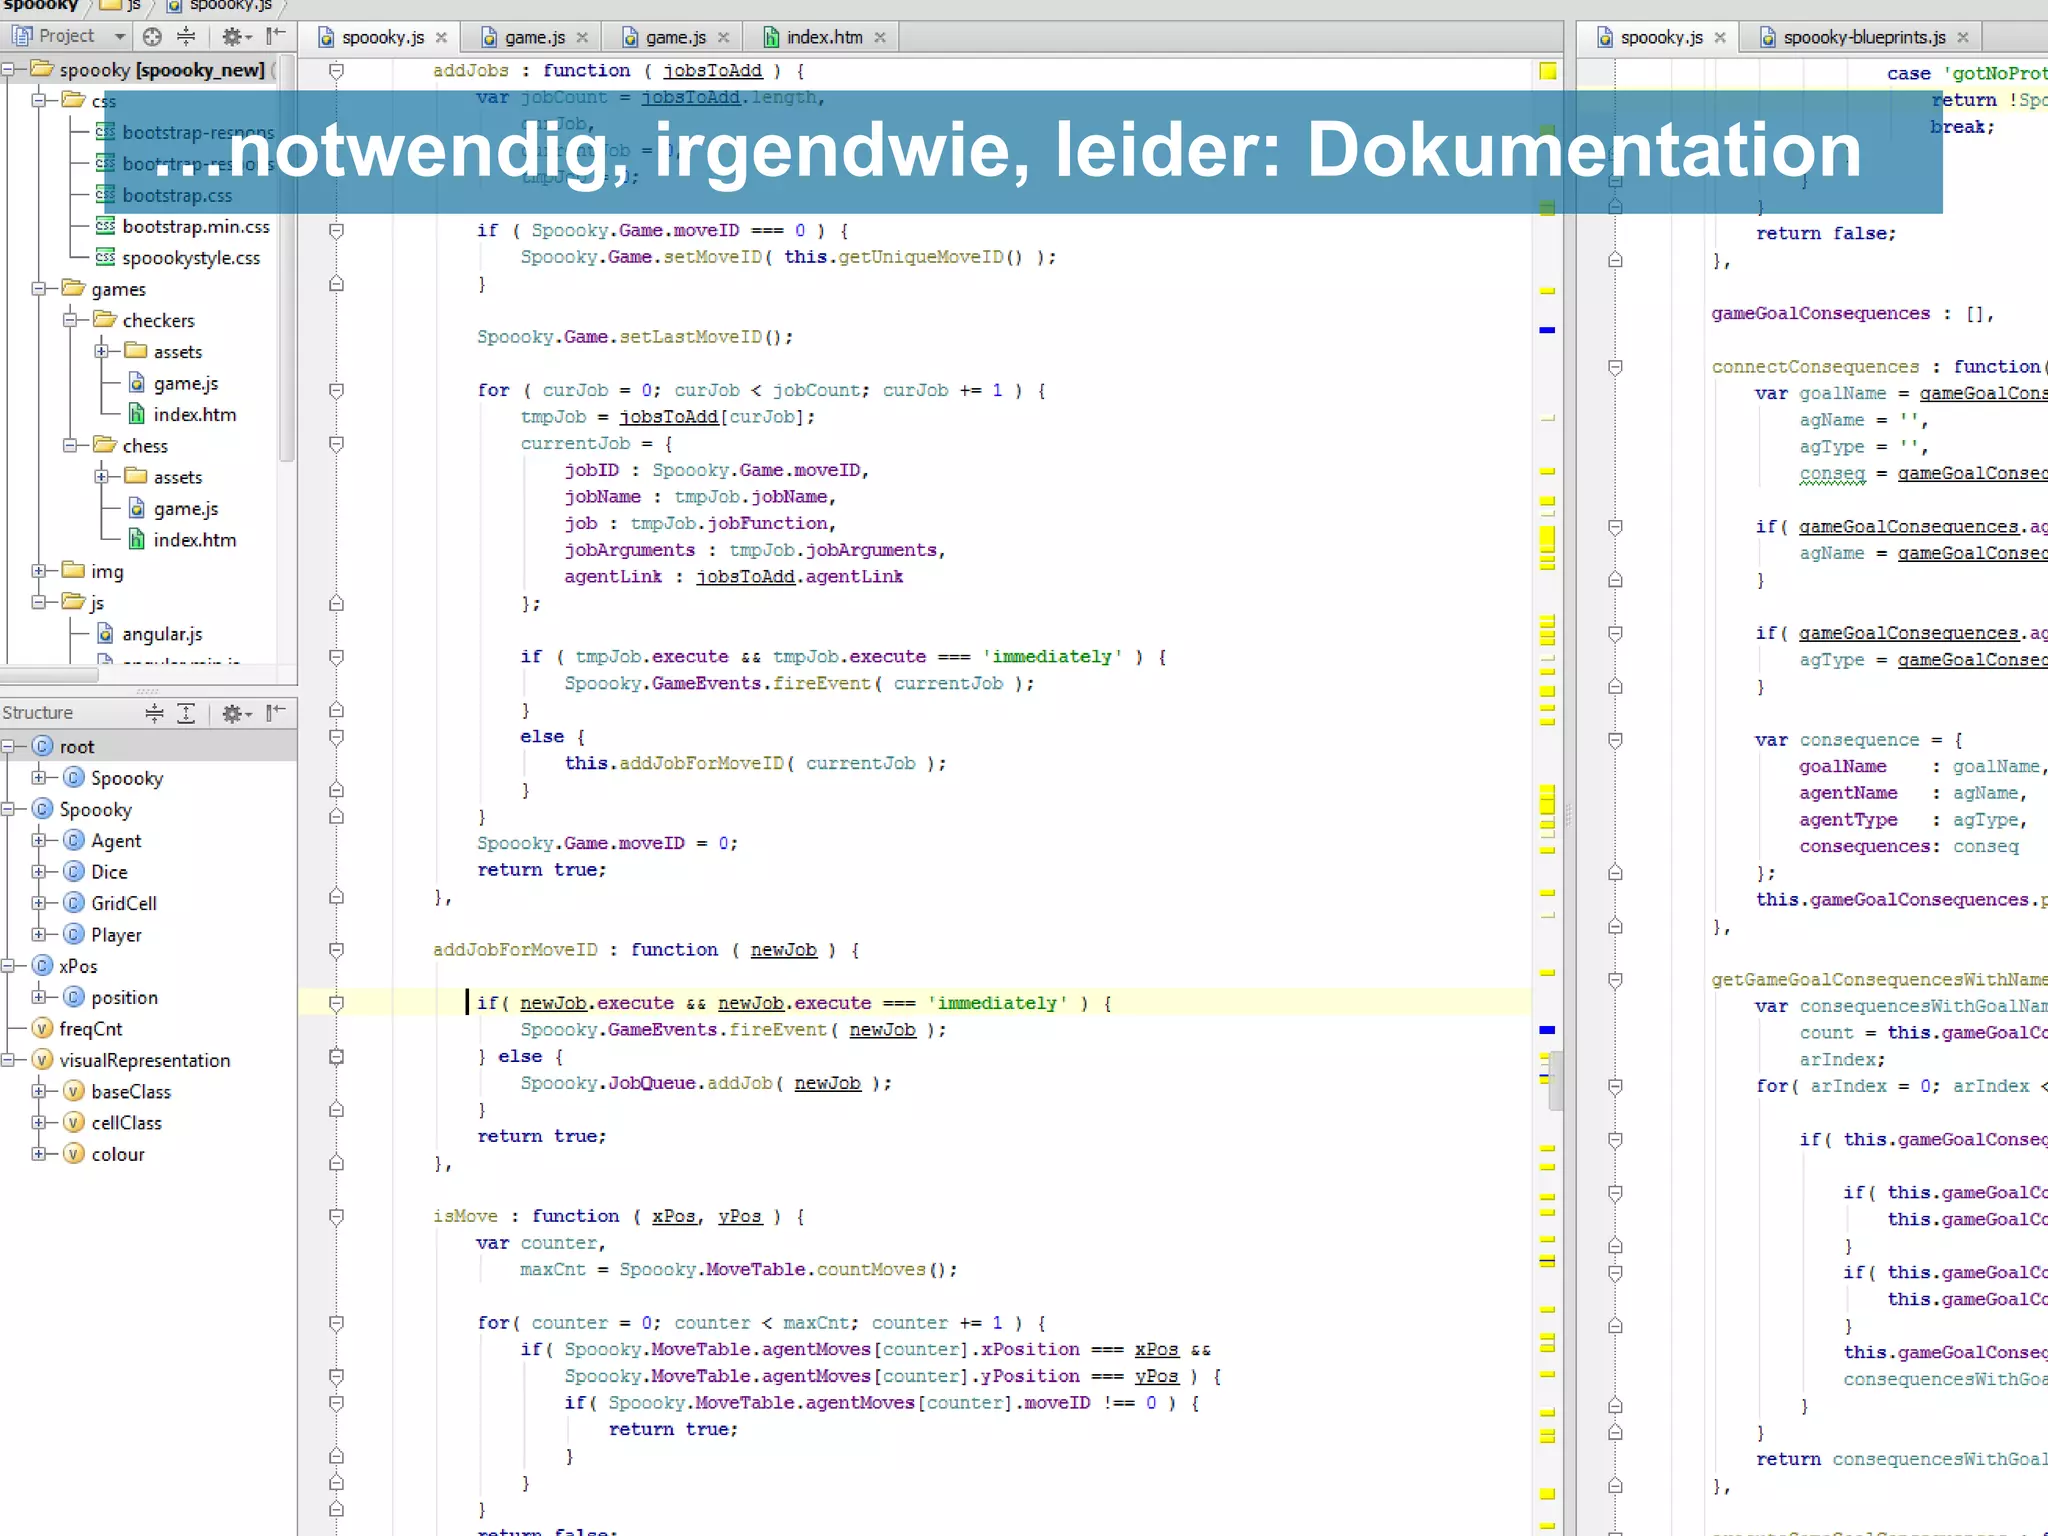Collapse visualRepresentation node in Structure
The height and width of the screenshot is (1536, 2048).
pyautogui.click(x=8, y=1060)
